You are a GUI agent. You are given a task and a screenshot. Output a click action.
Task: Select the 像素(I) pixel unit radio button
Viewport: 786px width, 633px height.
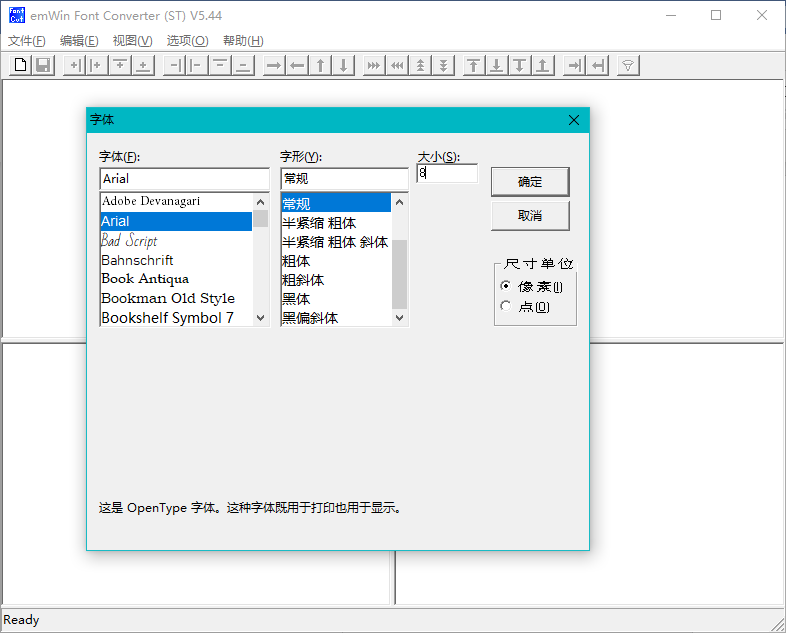tap(506, 286)
